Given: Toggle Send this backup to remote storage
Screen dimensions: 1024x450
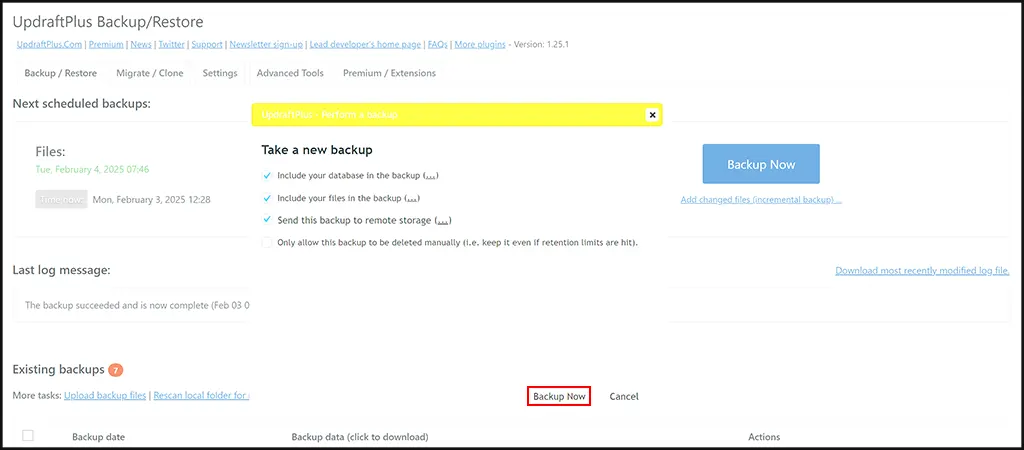Looking at the screenshot, I should point(266,220).
